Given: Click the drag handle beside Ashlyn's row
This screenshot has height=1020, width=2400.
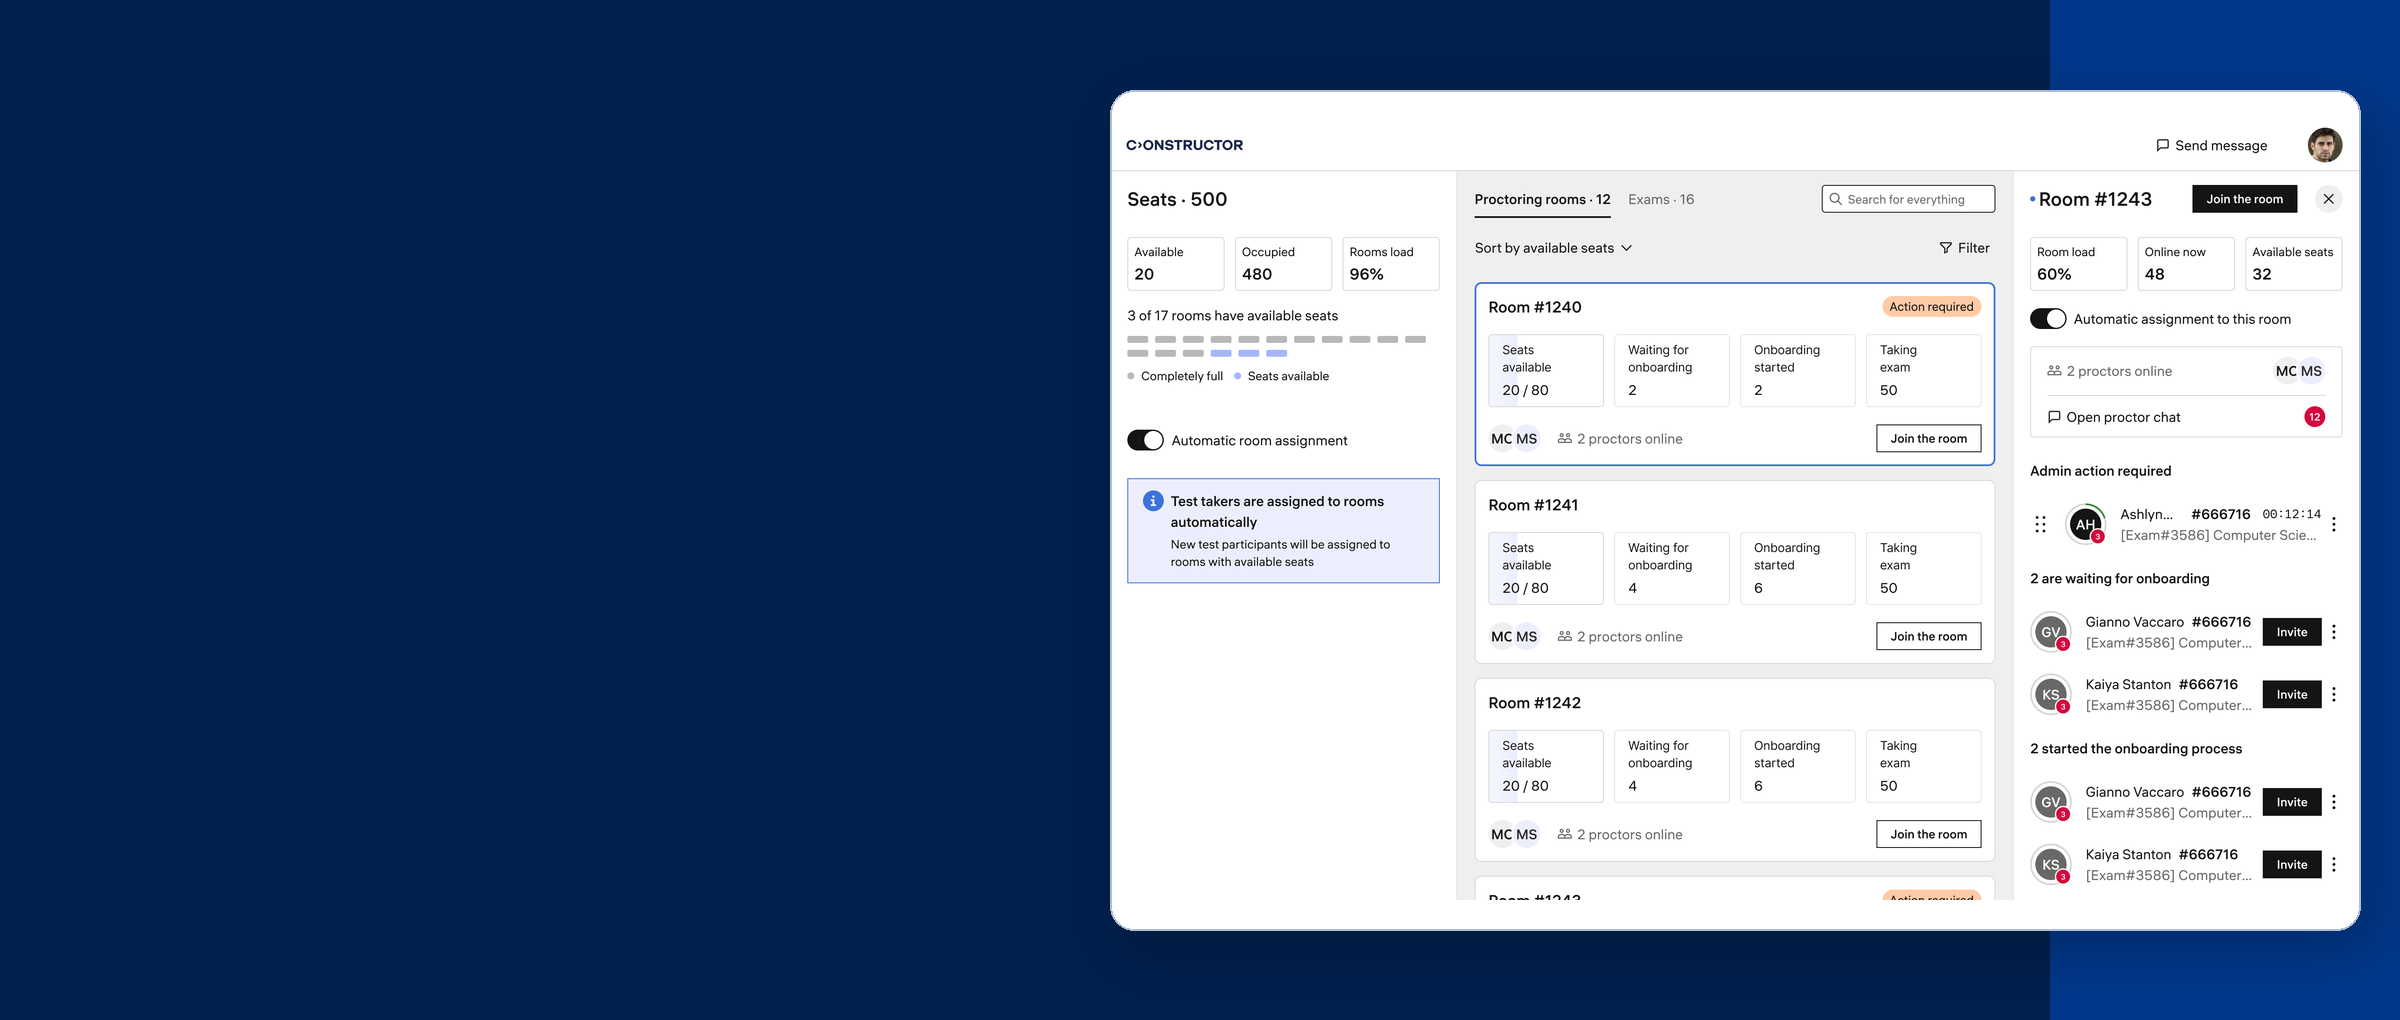Looking at the screenshot, I should [2040, 524].
